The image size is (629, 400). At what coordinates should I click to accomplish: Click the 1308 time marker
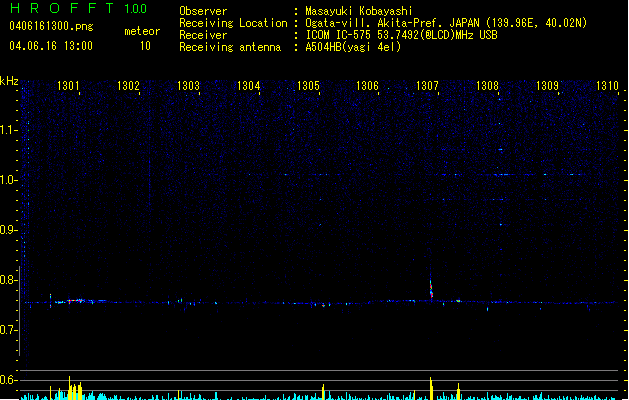487,86
